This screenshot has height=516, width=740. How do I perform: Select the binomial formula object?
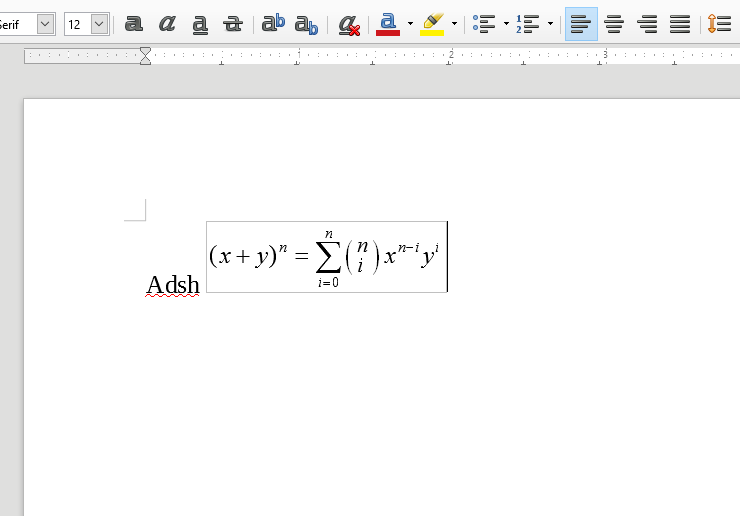tap(327, 257)
